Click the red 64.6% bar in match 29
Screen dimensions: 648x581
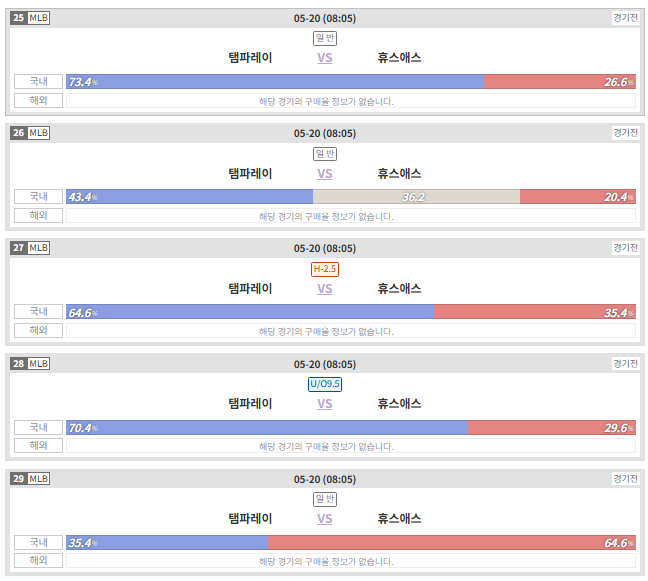tap(452, 542)
